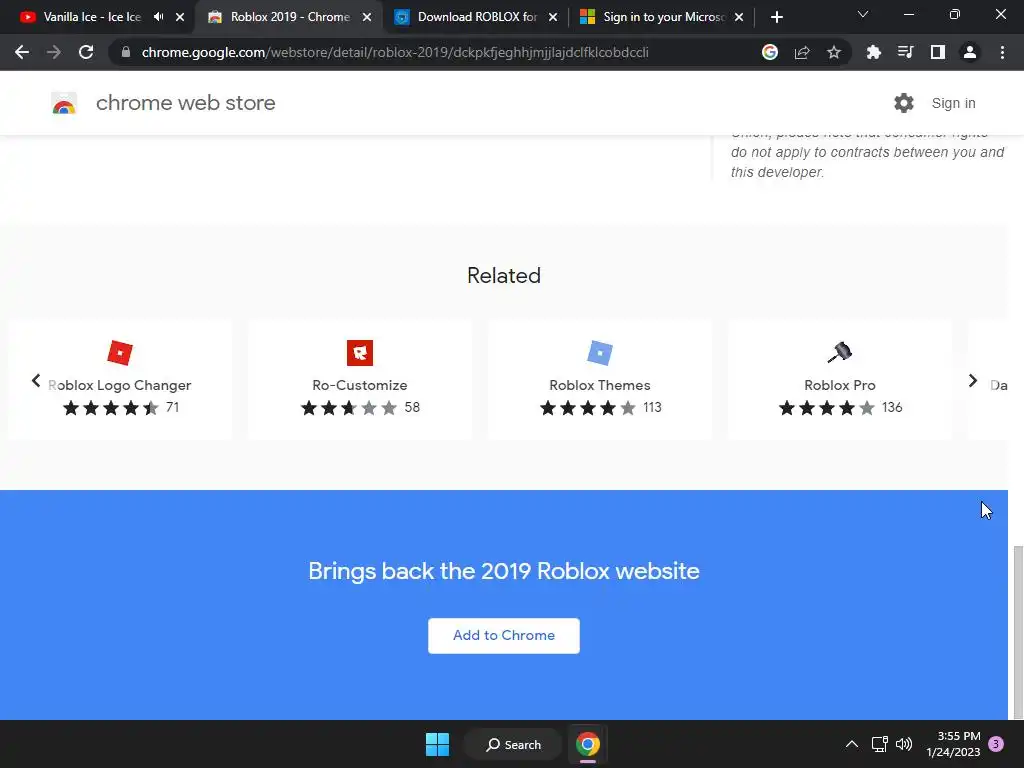Close the Vanilla Ice tab
This screenshot has height=768, width=1024.
(180, 17)
